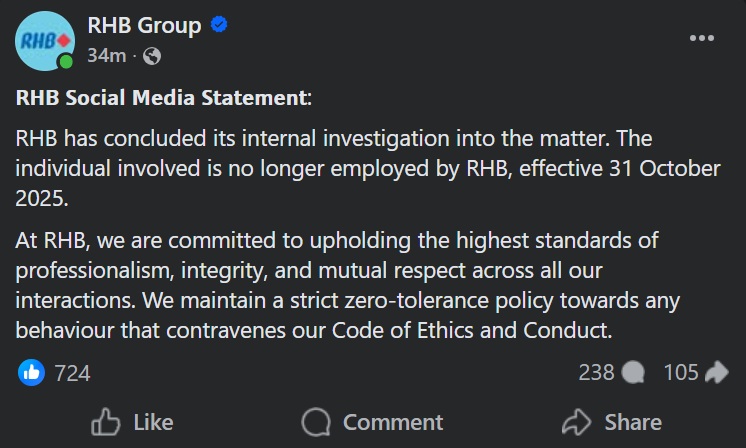Click the blue thumbs-up reaction icon
746x448 pixels.
31,373
